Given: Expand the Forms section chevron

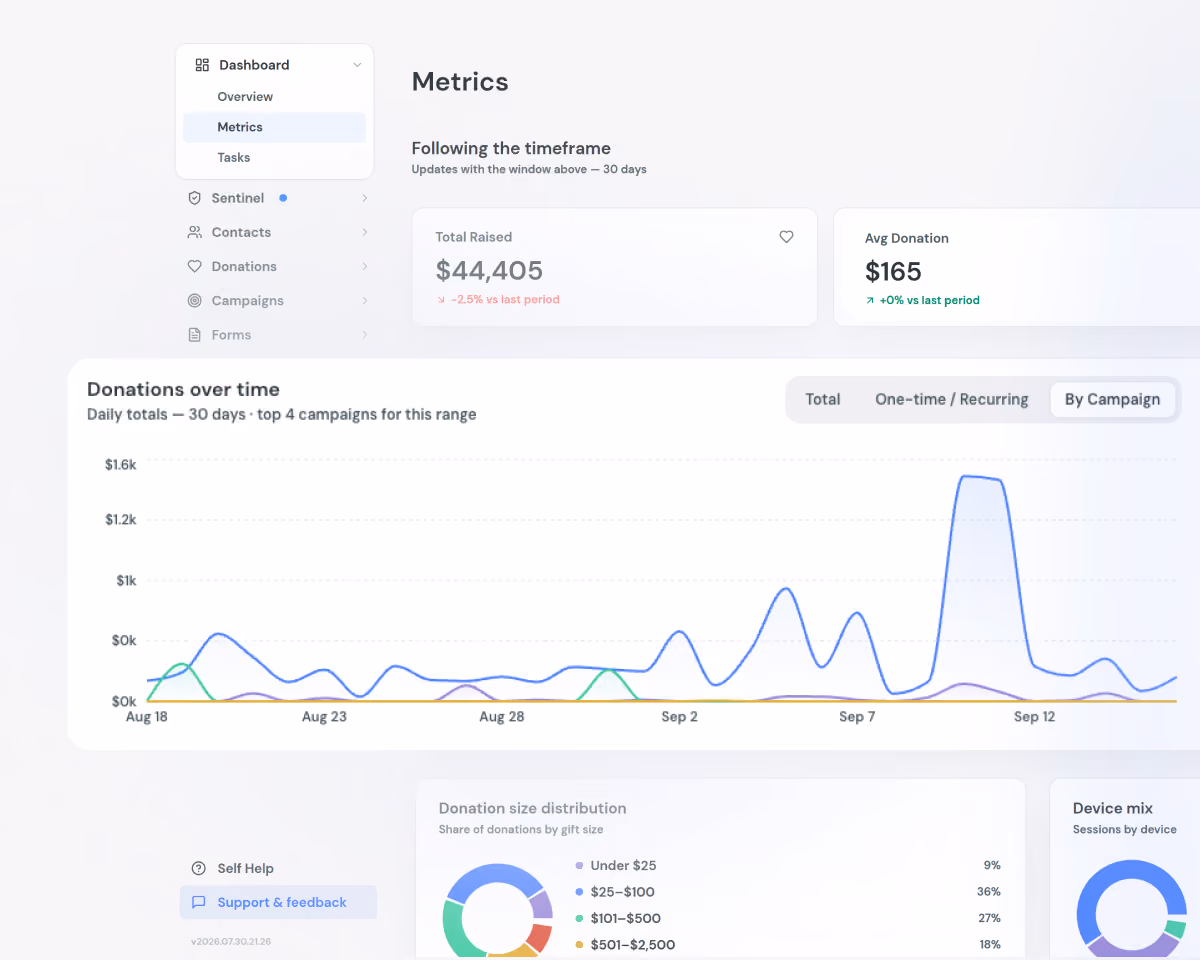Looking at the screenshot, I should point(364,335).
